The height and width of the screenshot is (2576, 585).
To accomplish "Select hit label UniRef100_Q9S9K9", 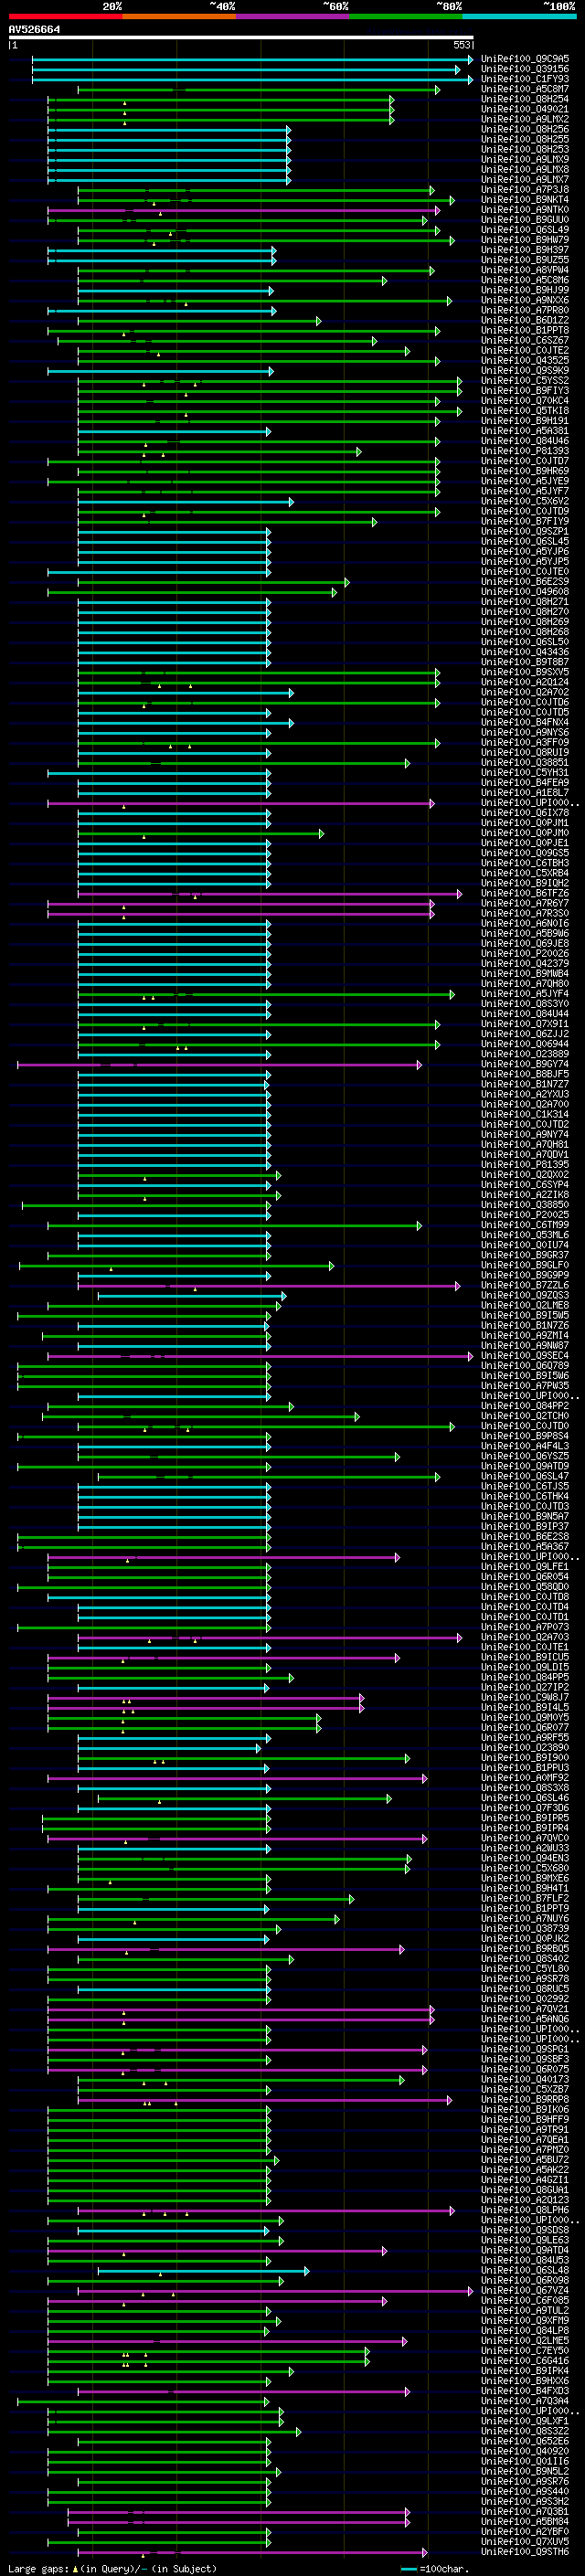I will pos(525,370).
